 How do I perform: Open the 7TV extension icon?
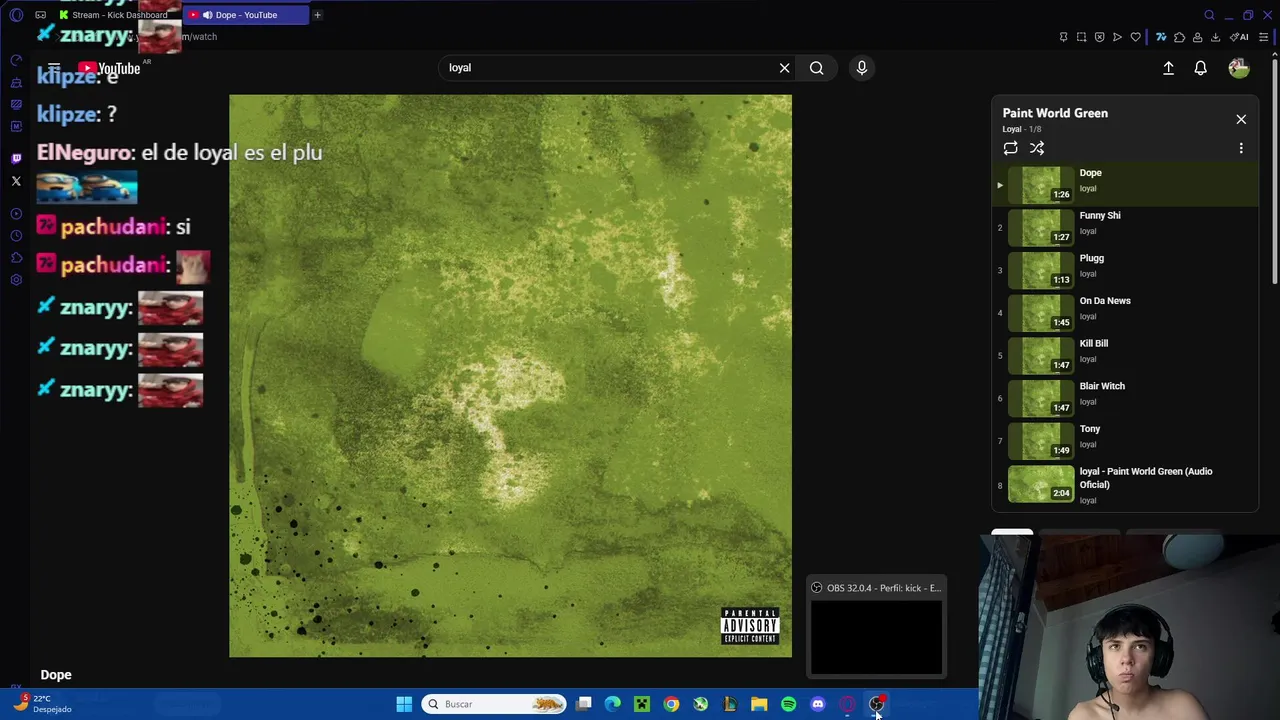tap(1161, 37)
